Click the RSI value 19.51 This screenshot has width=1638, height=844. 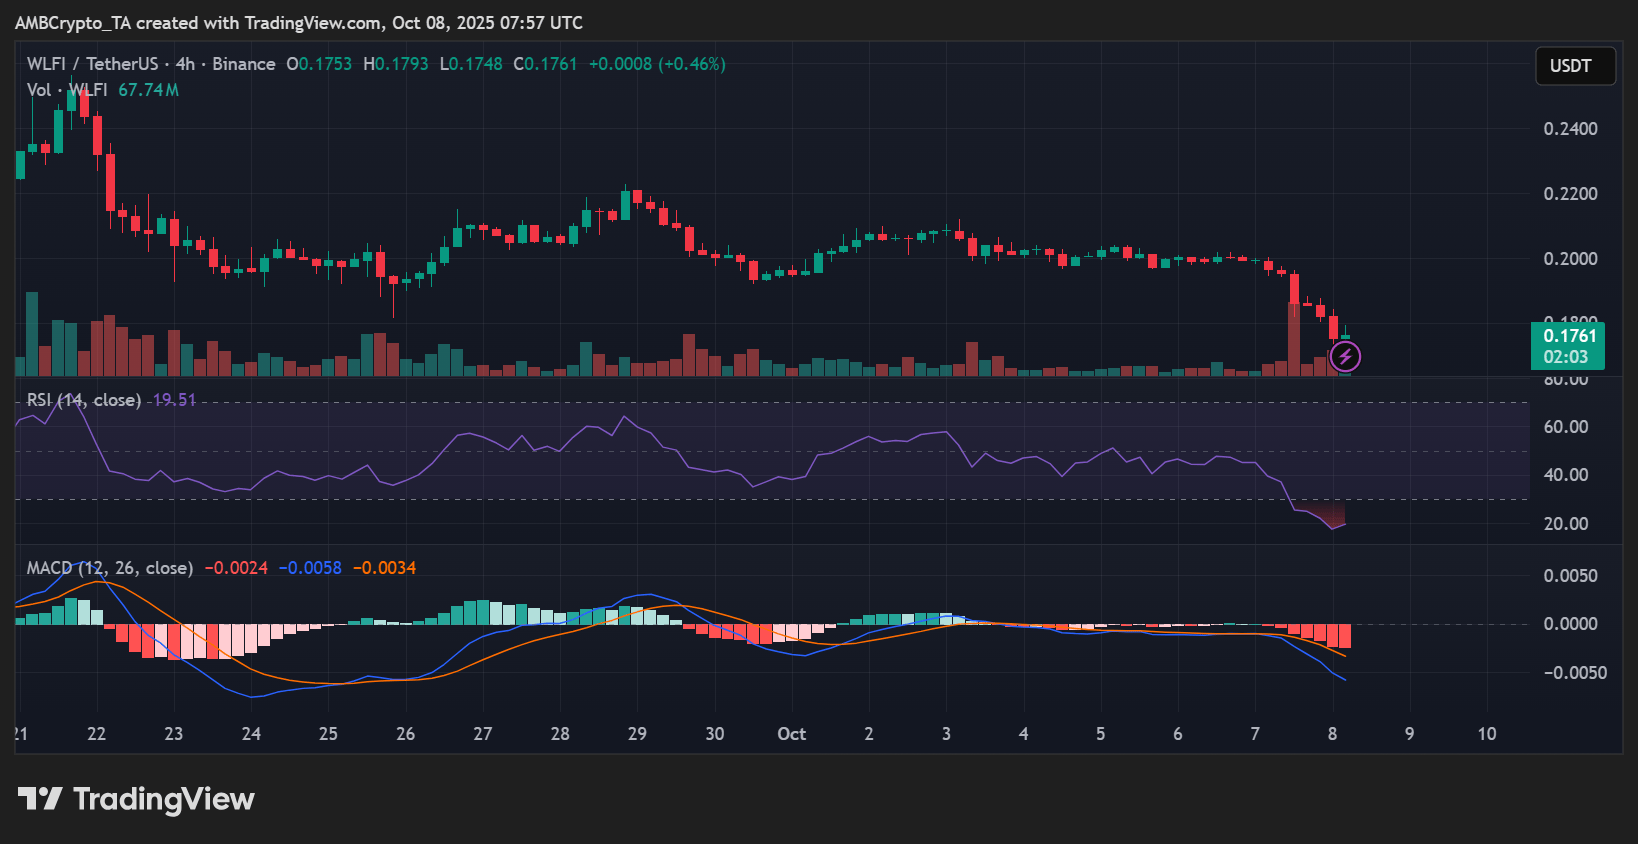click(174, 400)
